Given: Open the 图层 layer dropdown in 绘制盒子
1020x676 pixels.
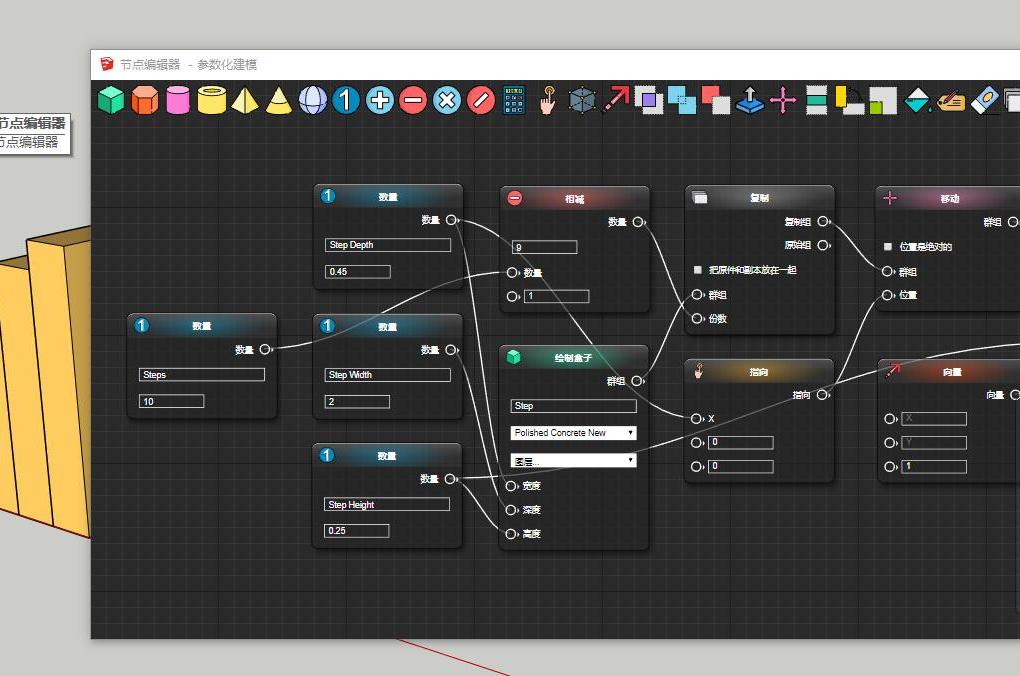Looking at the screenshot, I should pyautogui.click(x=572, y=459).
